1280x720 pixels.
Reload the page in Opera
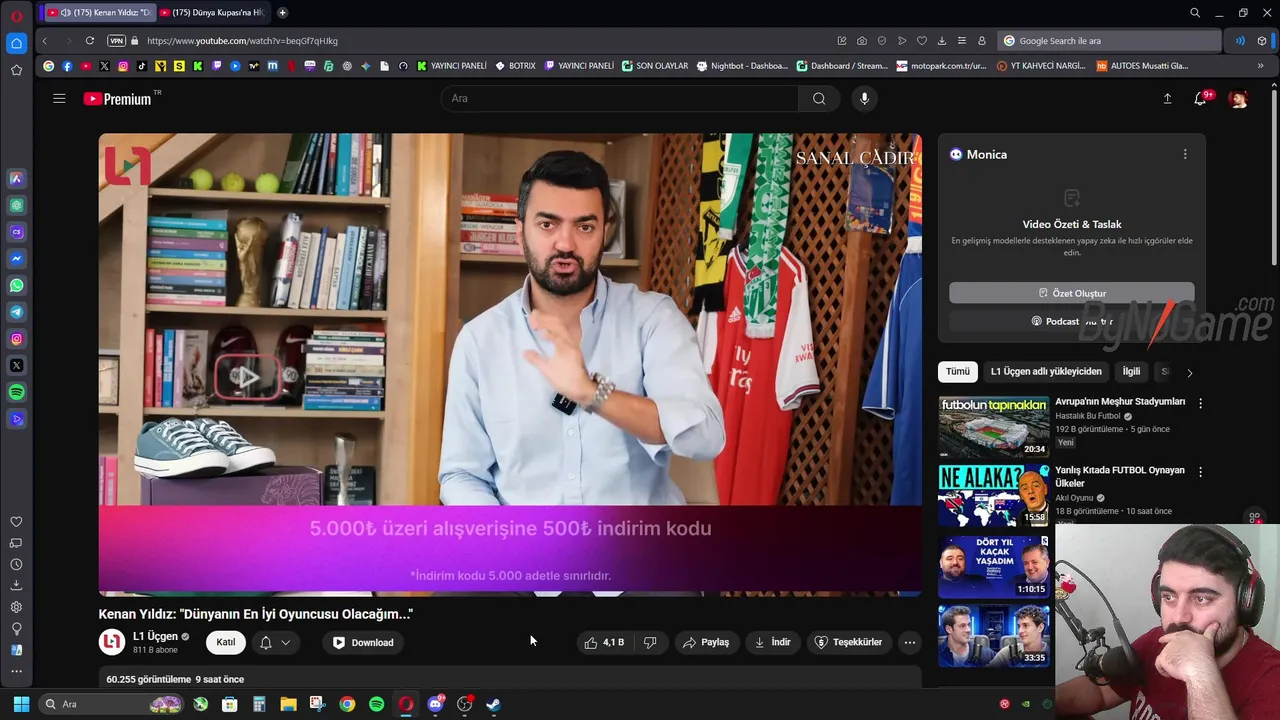coord(90,41)
